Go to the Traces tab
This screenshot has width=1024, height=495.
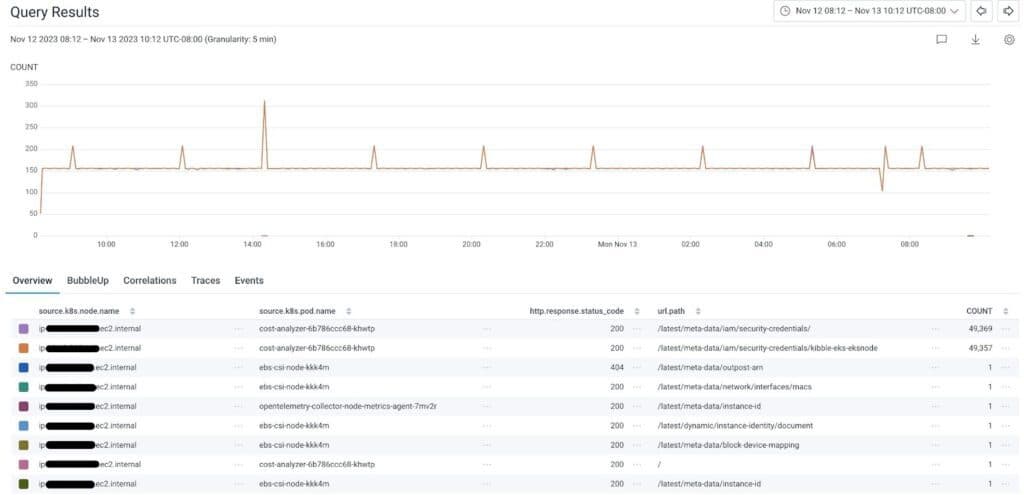[x=205, y=281]
